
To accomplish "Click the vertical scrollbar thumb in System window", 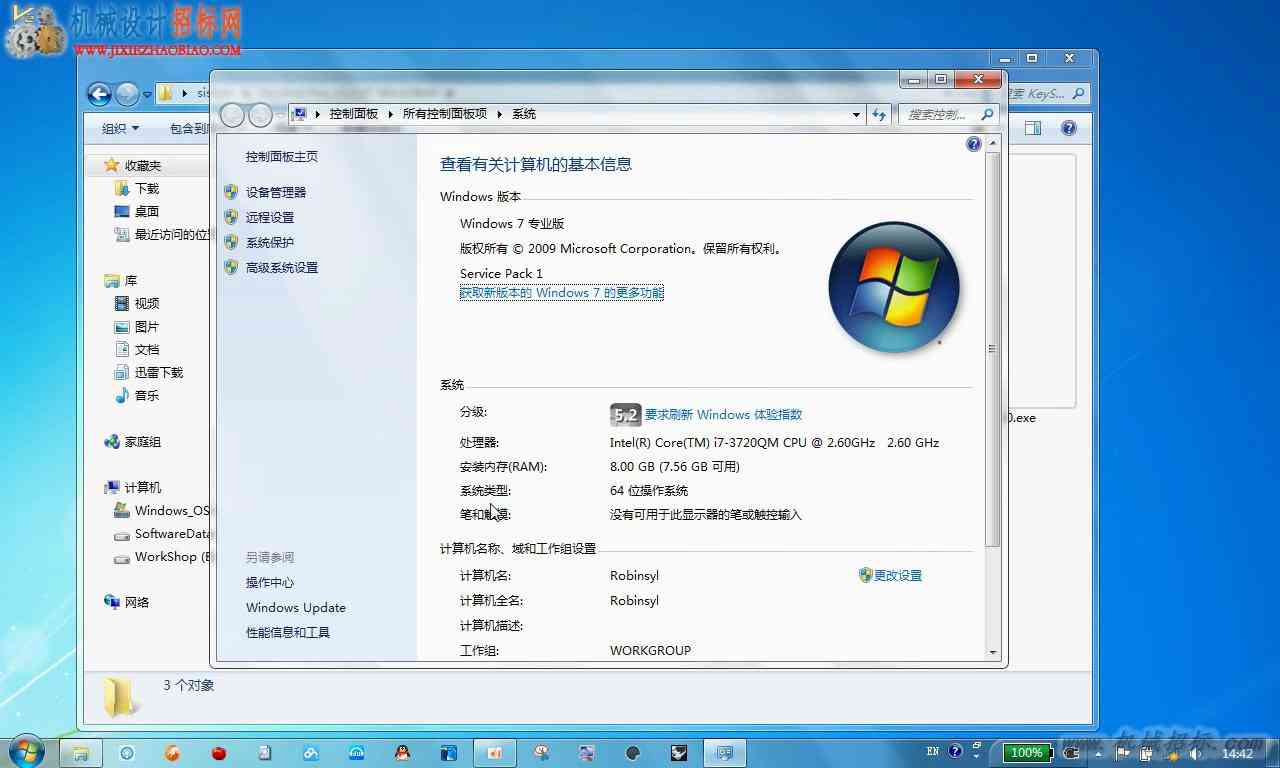I will pos(992,349).
